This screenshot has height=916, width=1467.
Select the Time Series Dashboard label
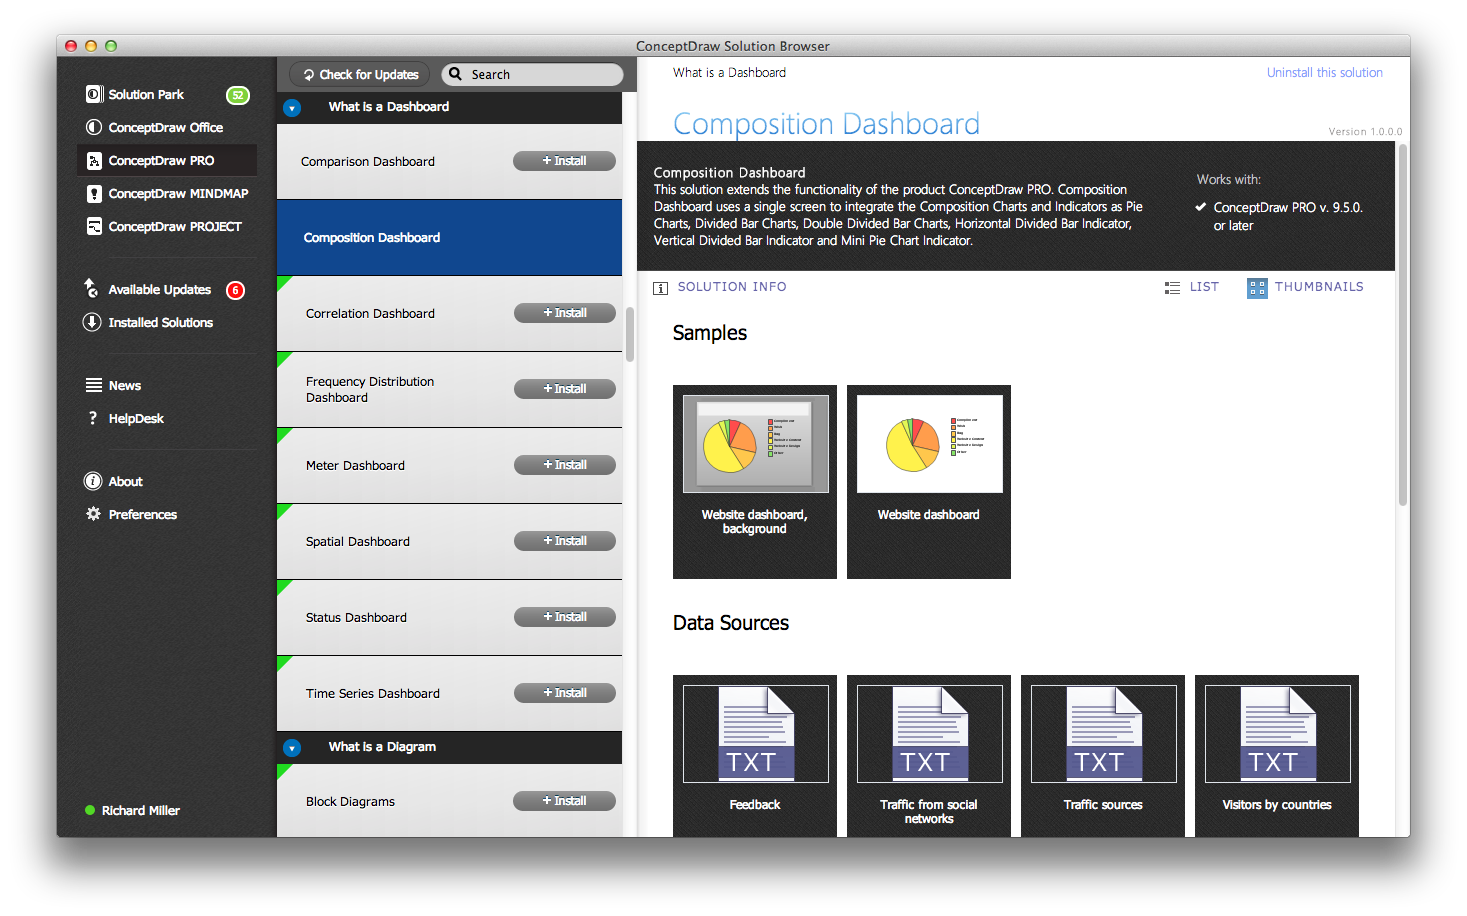point(373,694)
